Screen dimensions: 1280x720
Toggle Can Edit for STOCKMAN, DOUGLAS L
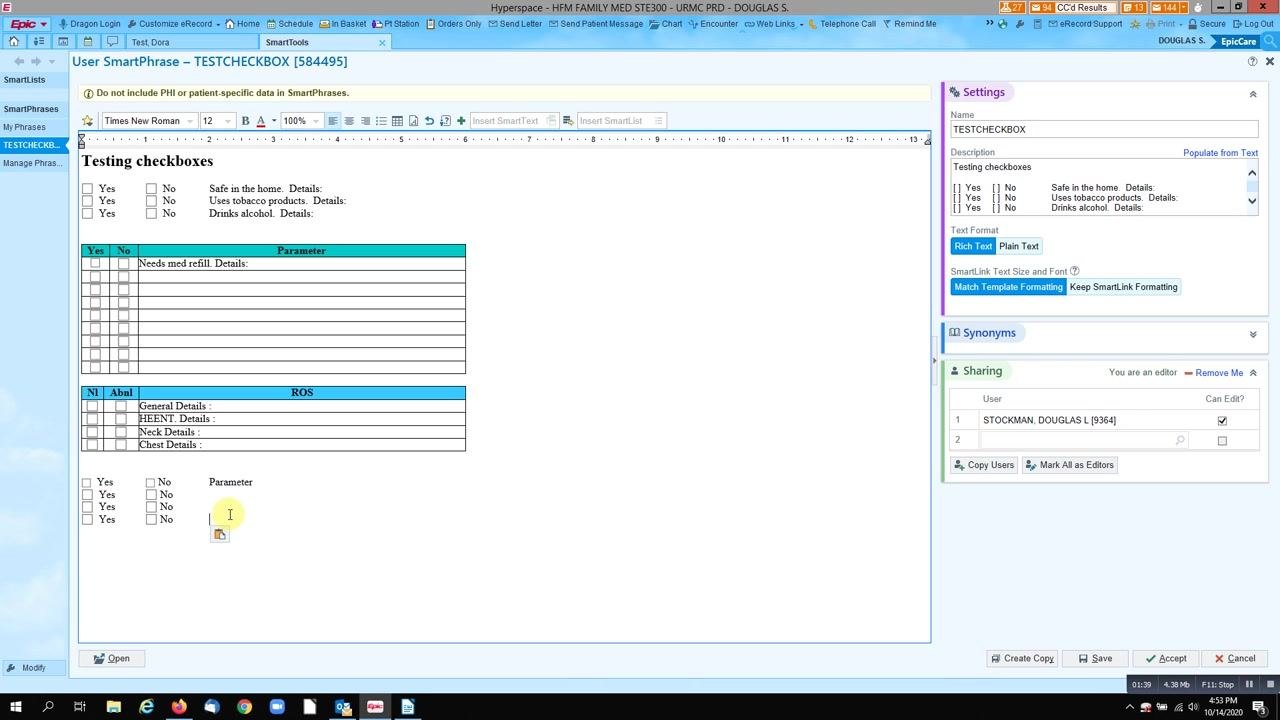click(1222, 421)
